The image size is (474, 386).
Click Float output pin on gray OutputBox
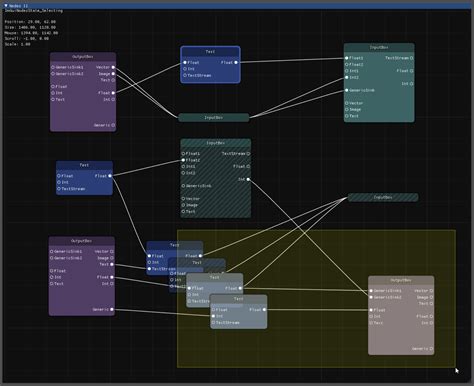click(431, 316)
